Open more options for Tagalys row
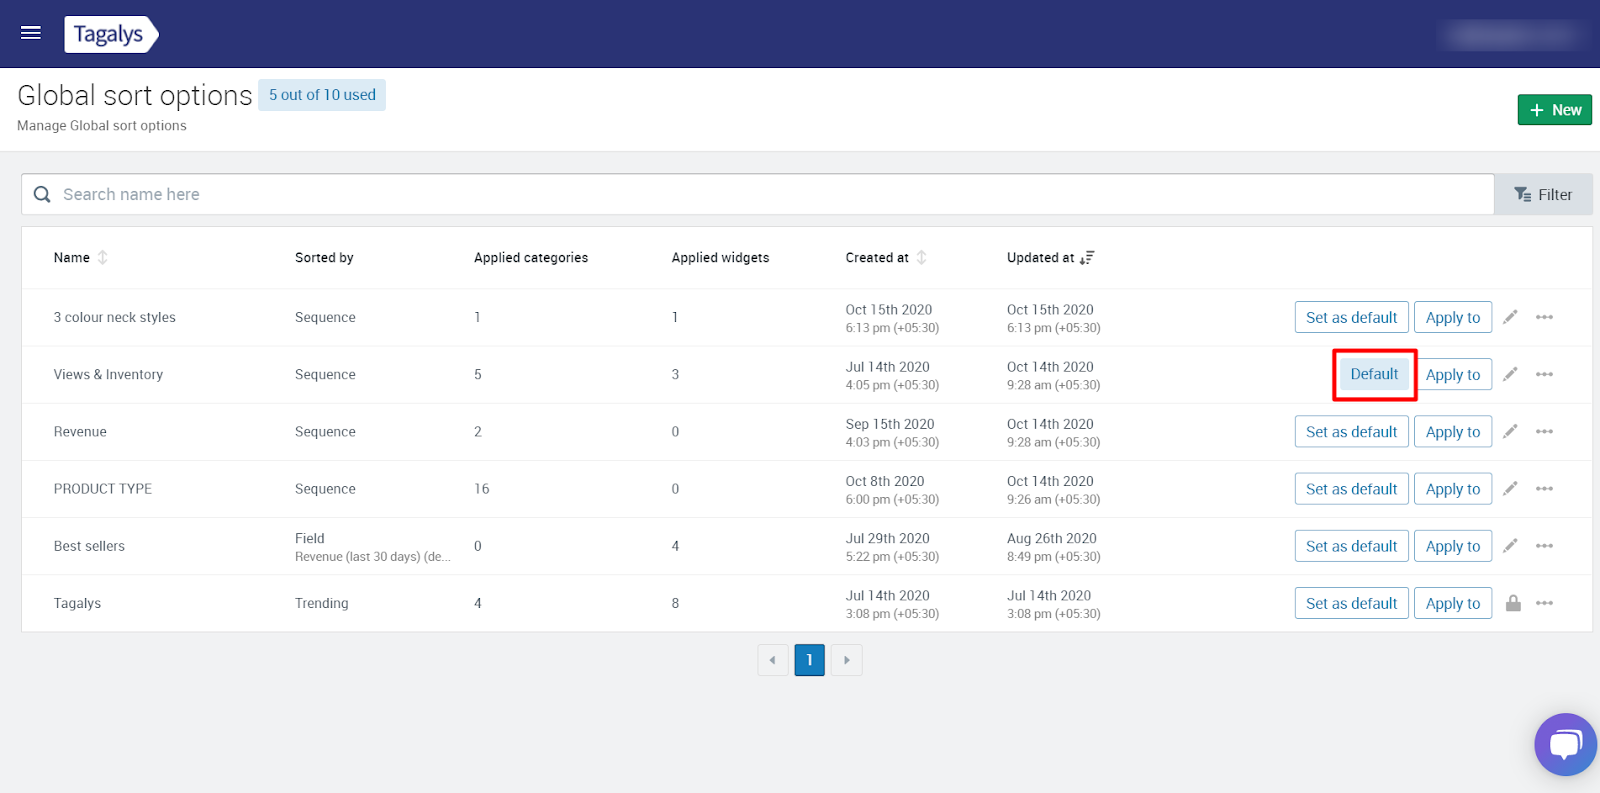This screenshot has width=1600, height=793. click(1545, 603)
